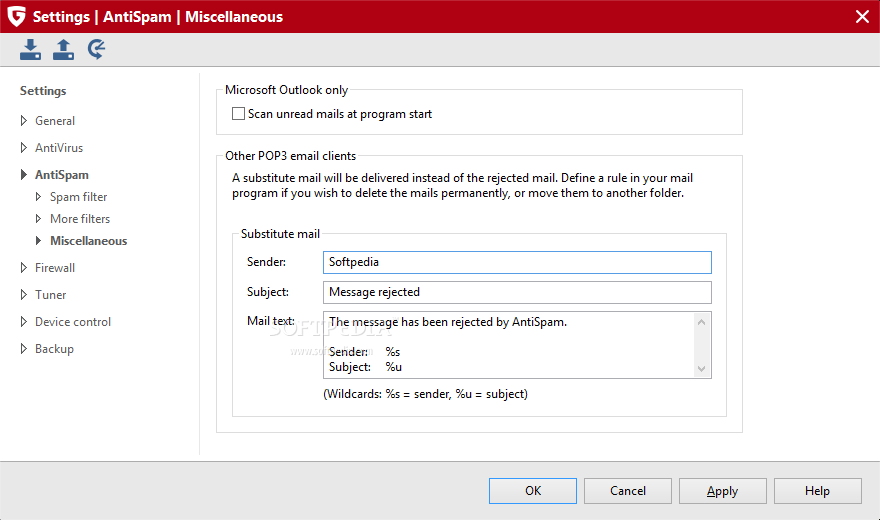Click the Wildcards hint text
This screenshot has width=880, height=520.
pos(425,394)
